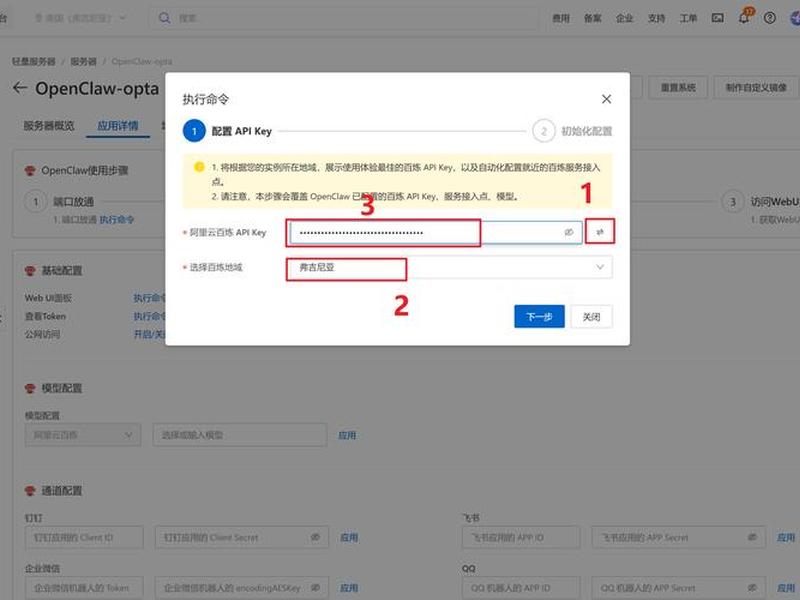Screen dimensions: 800x600
Task: Toggle visibility eye for 飞书 APP Secret
Action: (752, 537)
